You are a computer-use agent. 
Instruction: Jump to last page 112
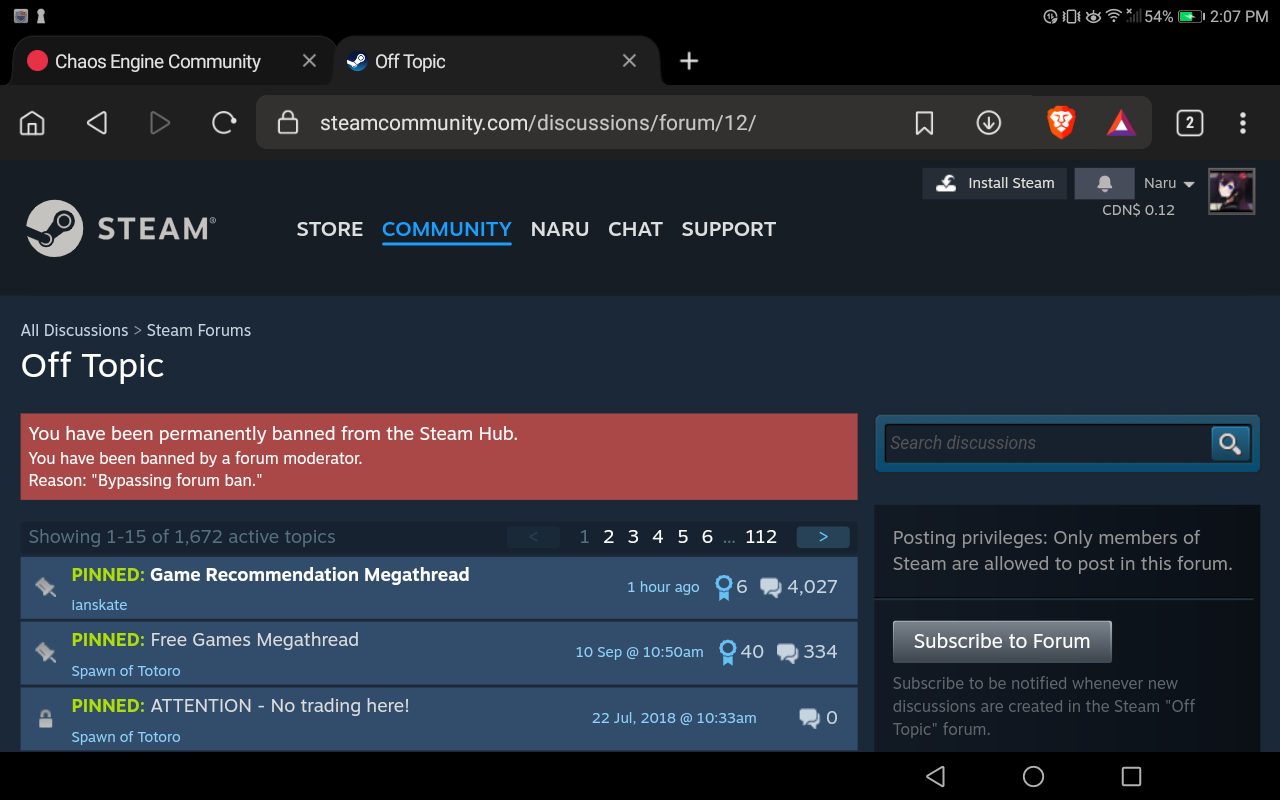pos(761,537)
